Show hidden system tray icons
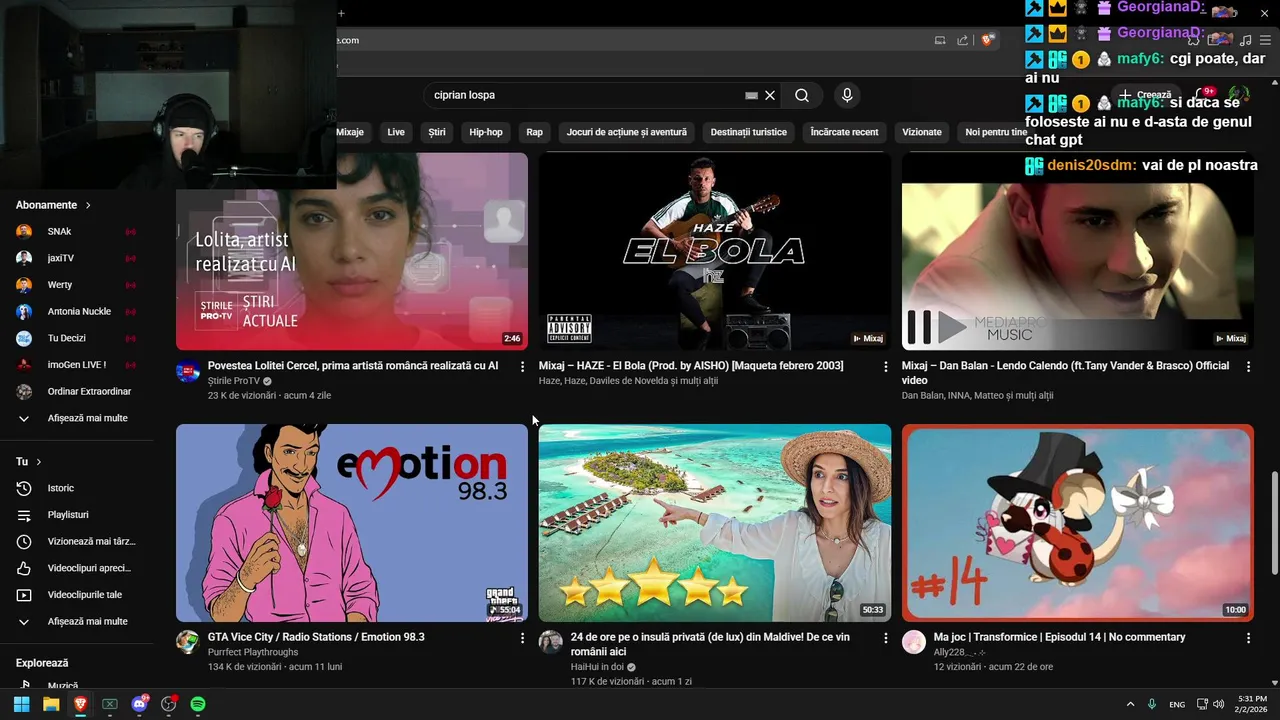 point(1130,704)
